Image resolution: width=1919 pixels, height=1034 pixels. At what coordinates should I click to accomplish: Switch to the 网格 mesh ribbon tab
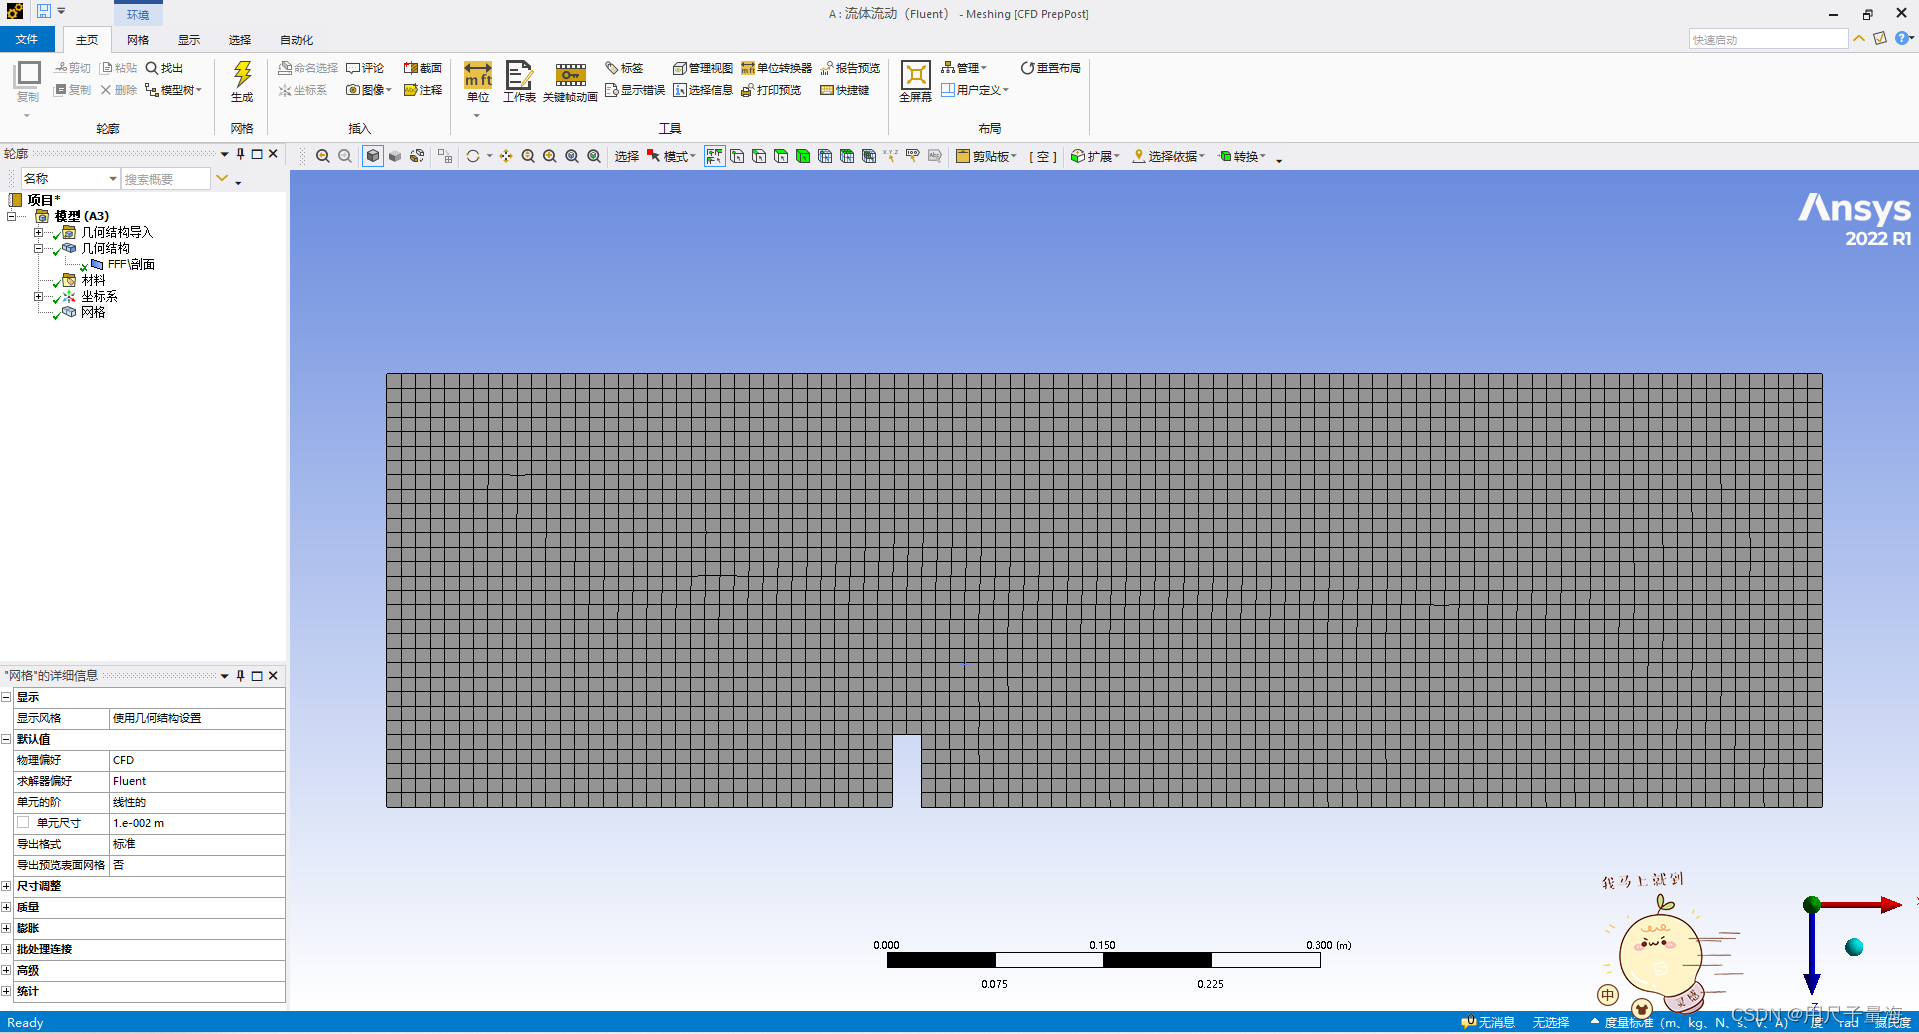click(138, 40)
